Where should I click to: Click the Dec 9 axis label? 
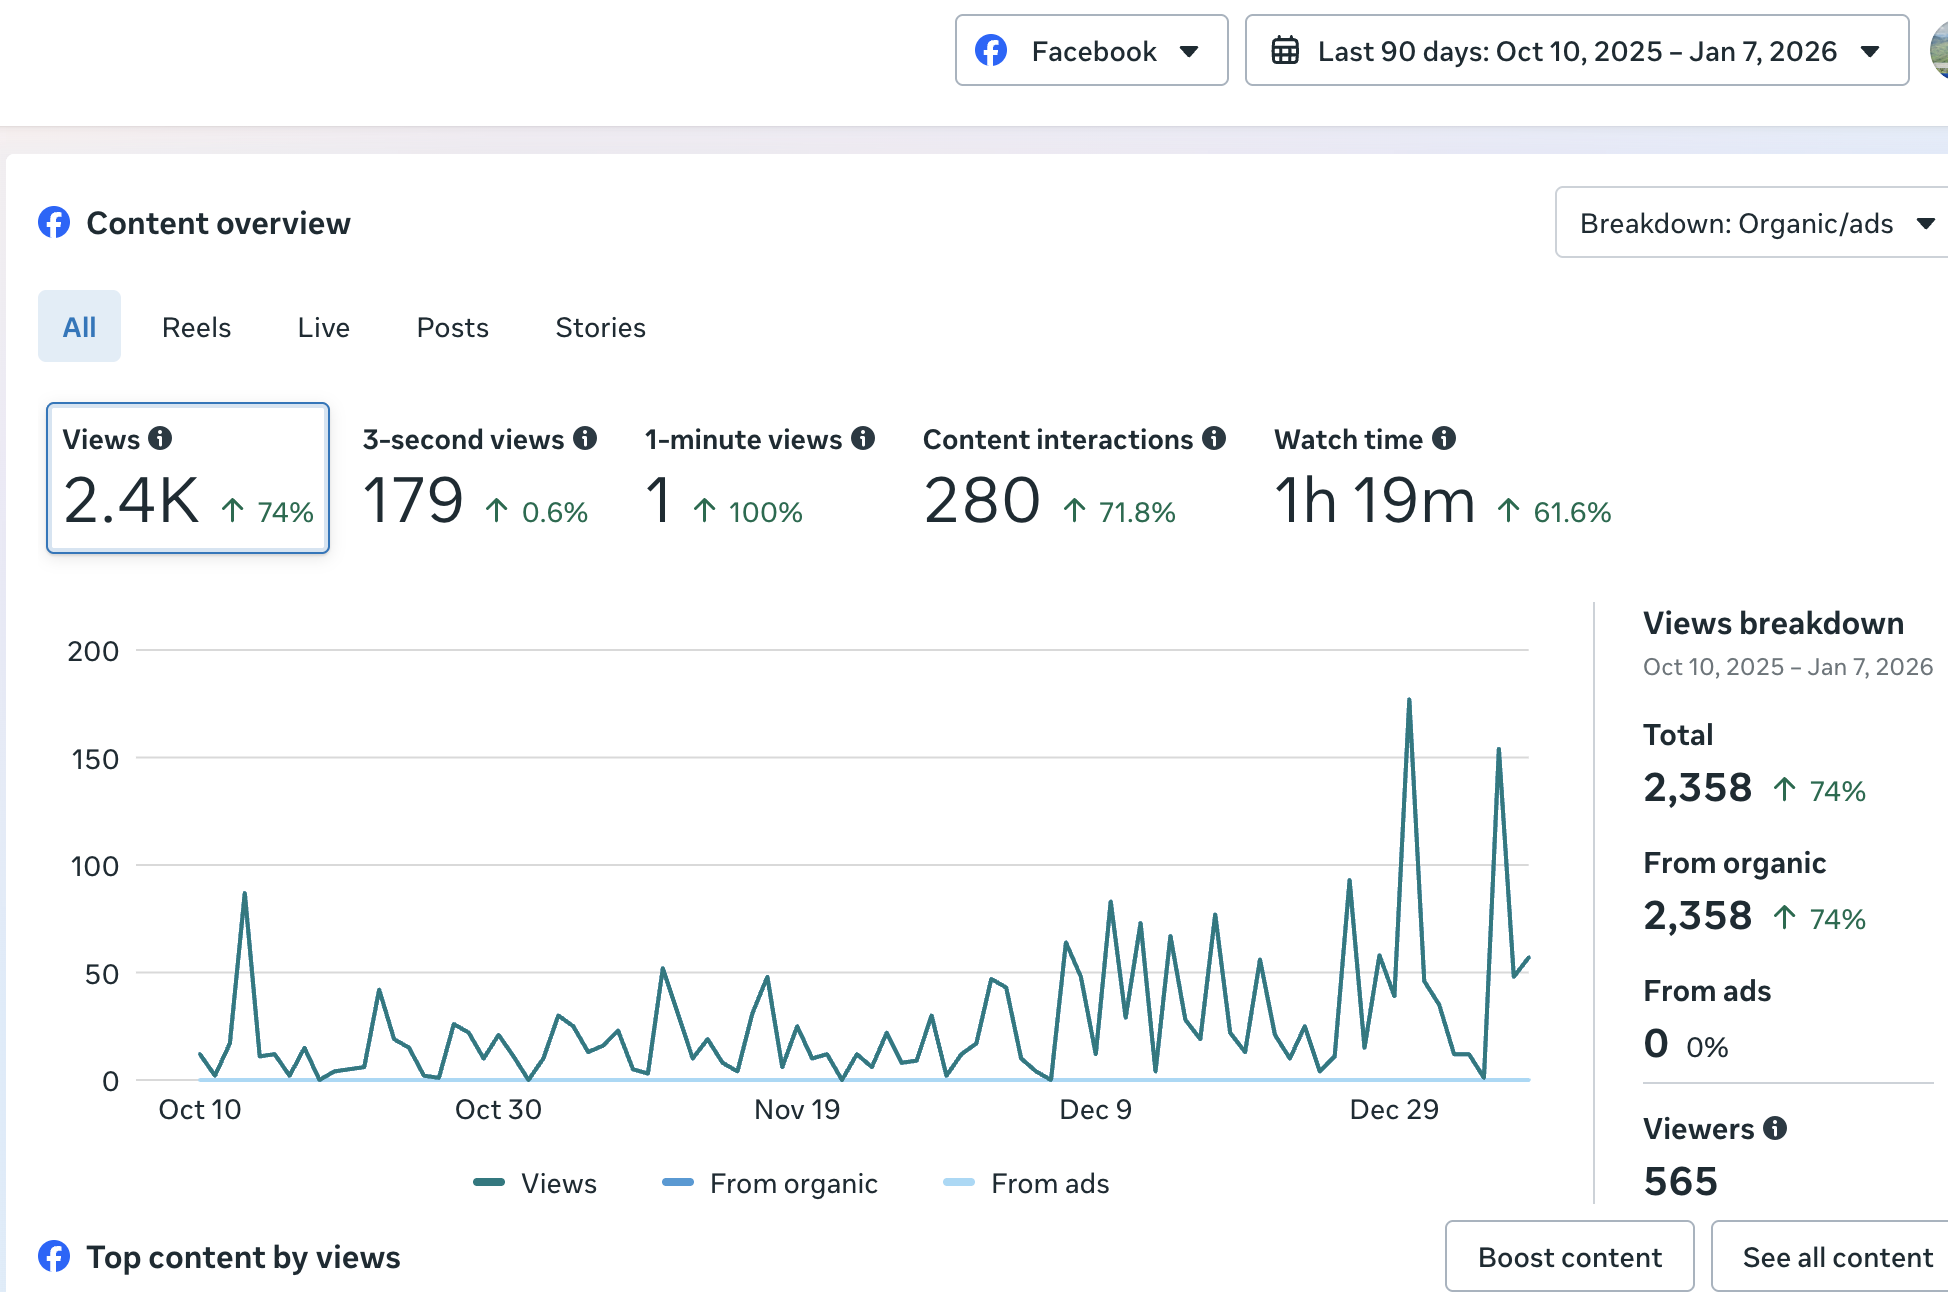coord(1095,1109)
